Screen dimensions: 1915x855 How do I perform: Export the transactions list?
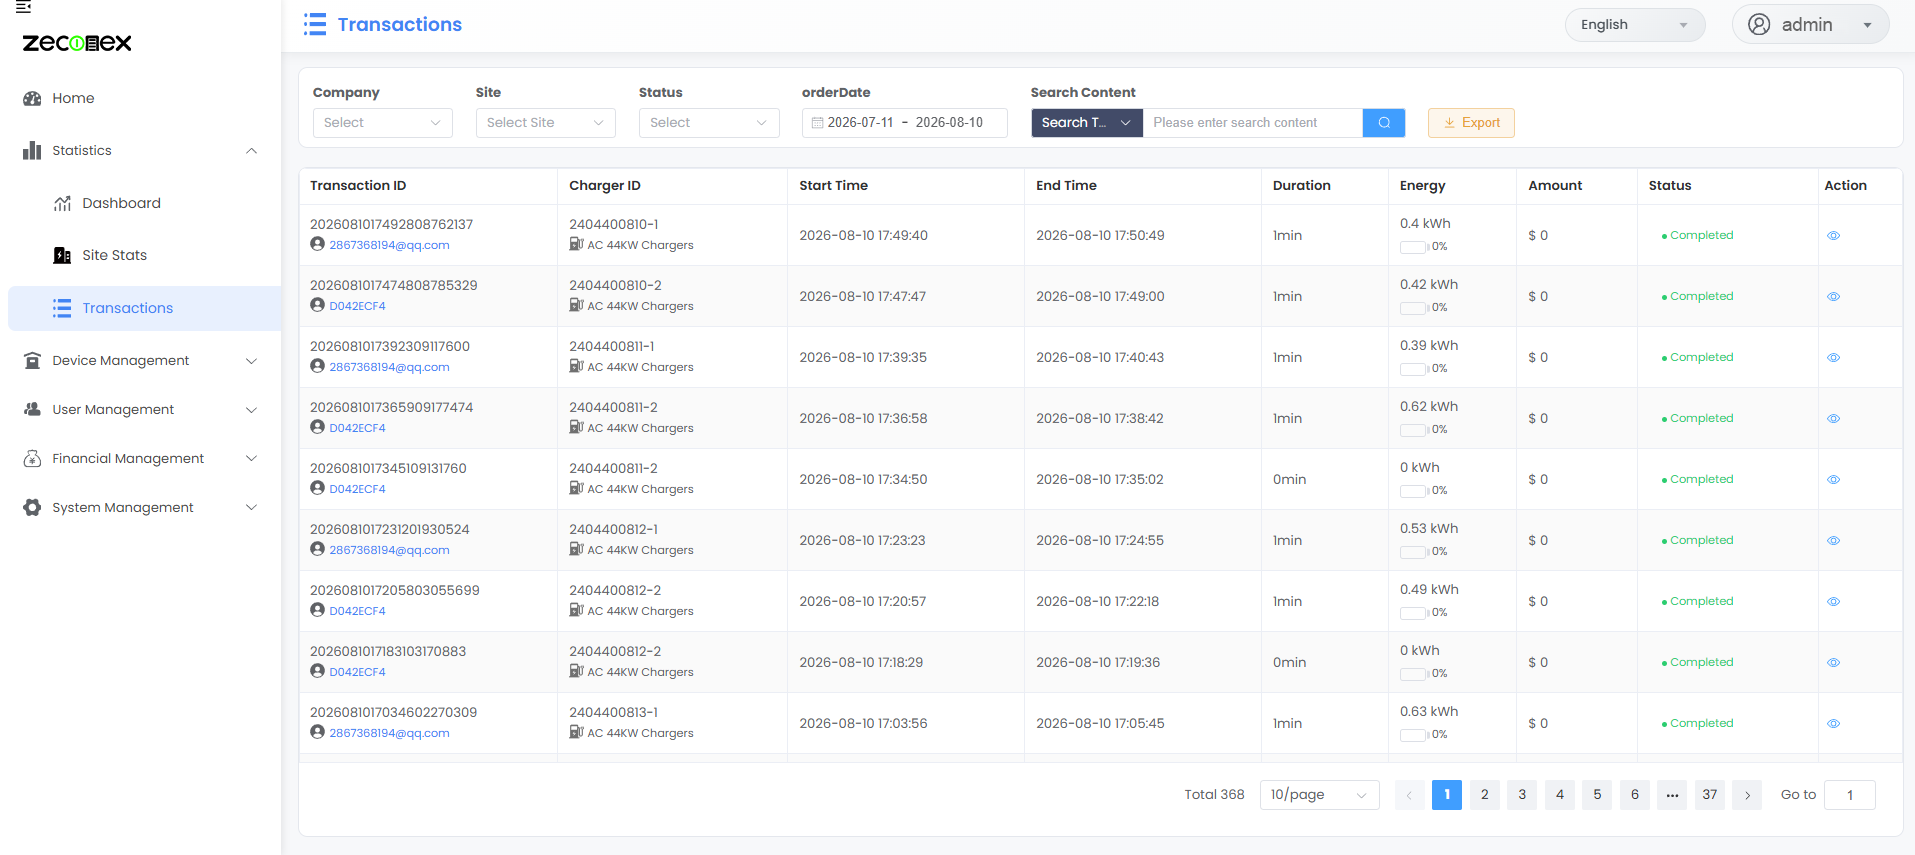pyautogui.click(x=1471, y=123)
